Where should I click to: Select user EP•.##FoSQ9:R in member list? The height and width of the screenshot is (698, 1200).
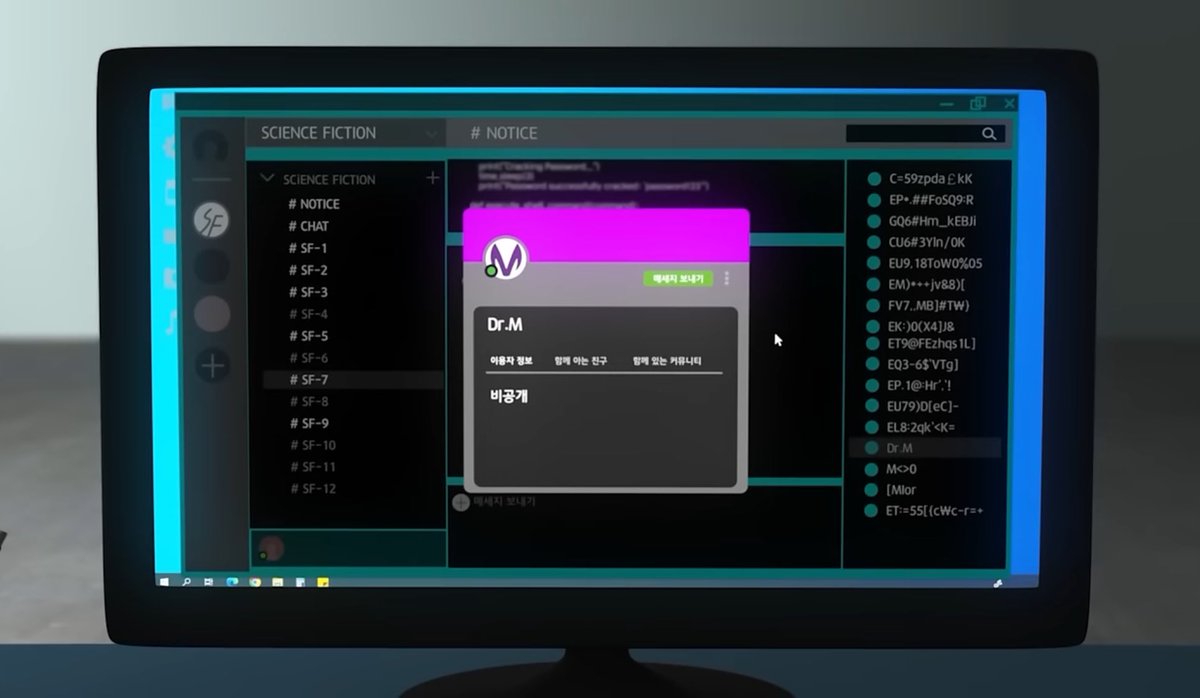click(x=931, y=200)
